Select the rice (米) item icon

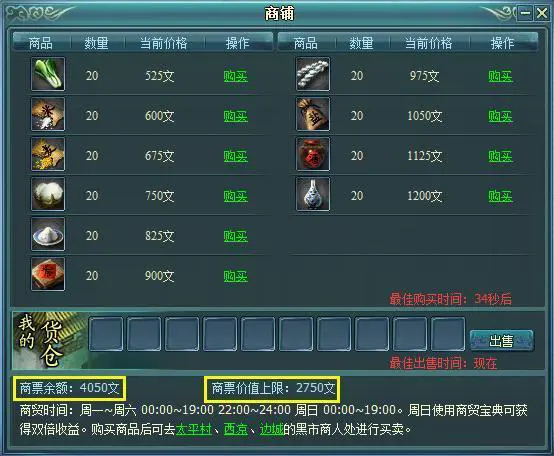(48, 114)
